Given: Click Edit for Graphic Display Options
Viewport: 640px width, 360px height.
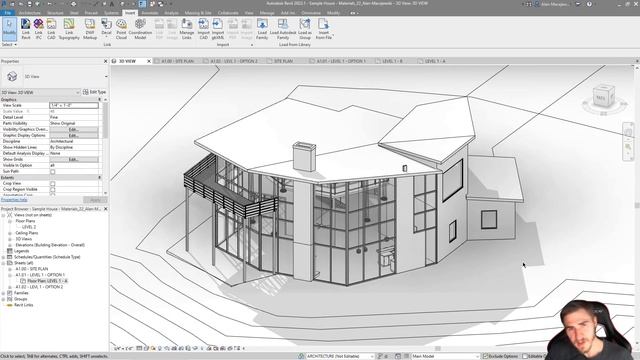Looking at the screenshot, I should pos(74,136).
